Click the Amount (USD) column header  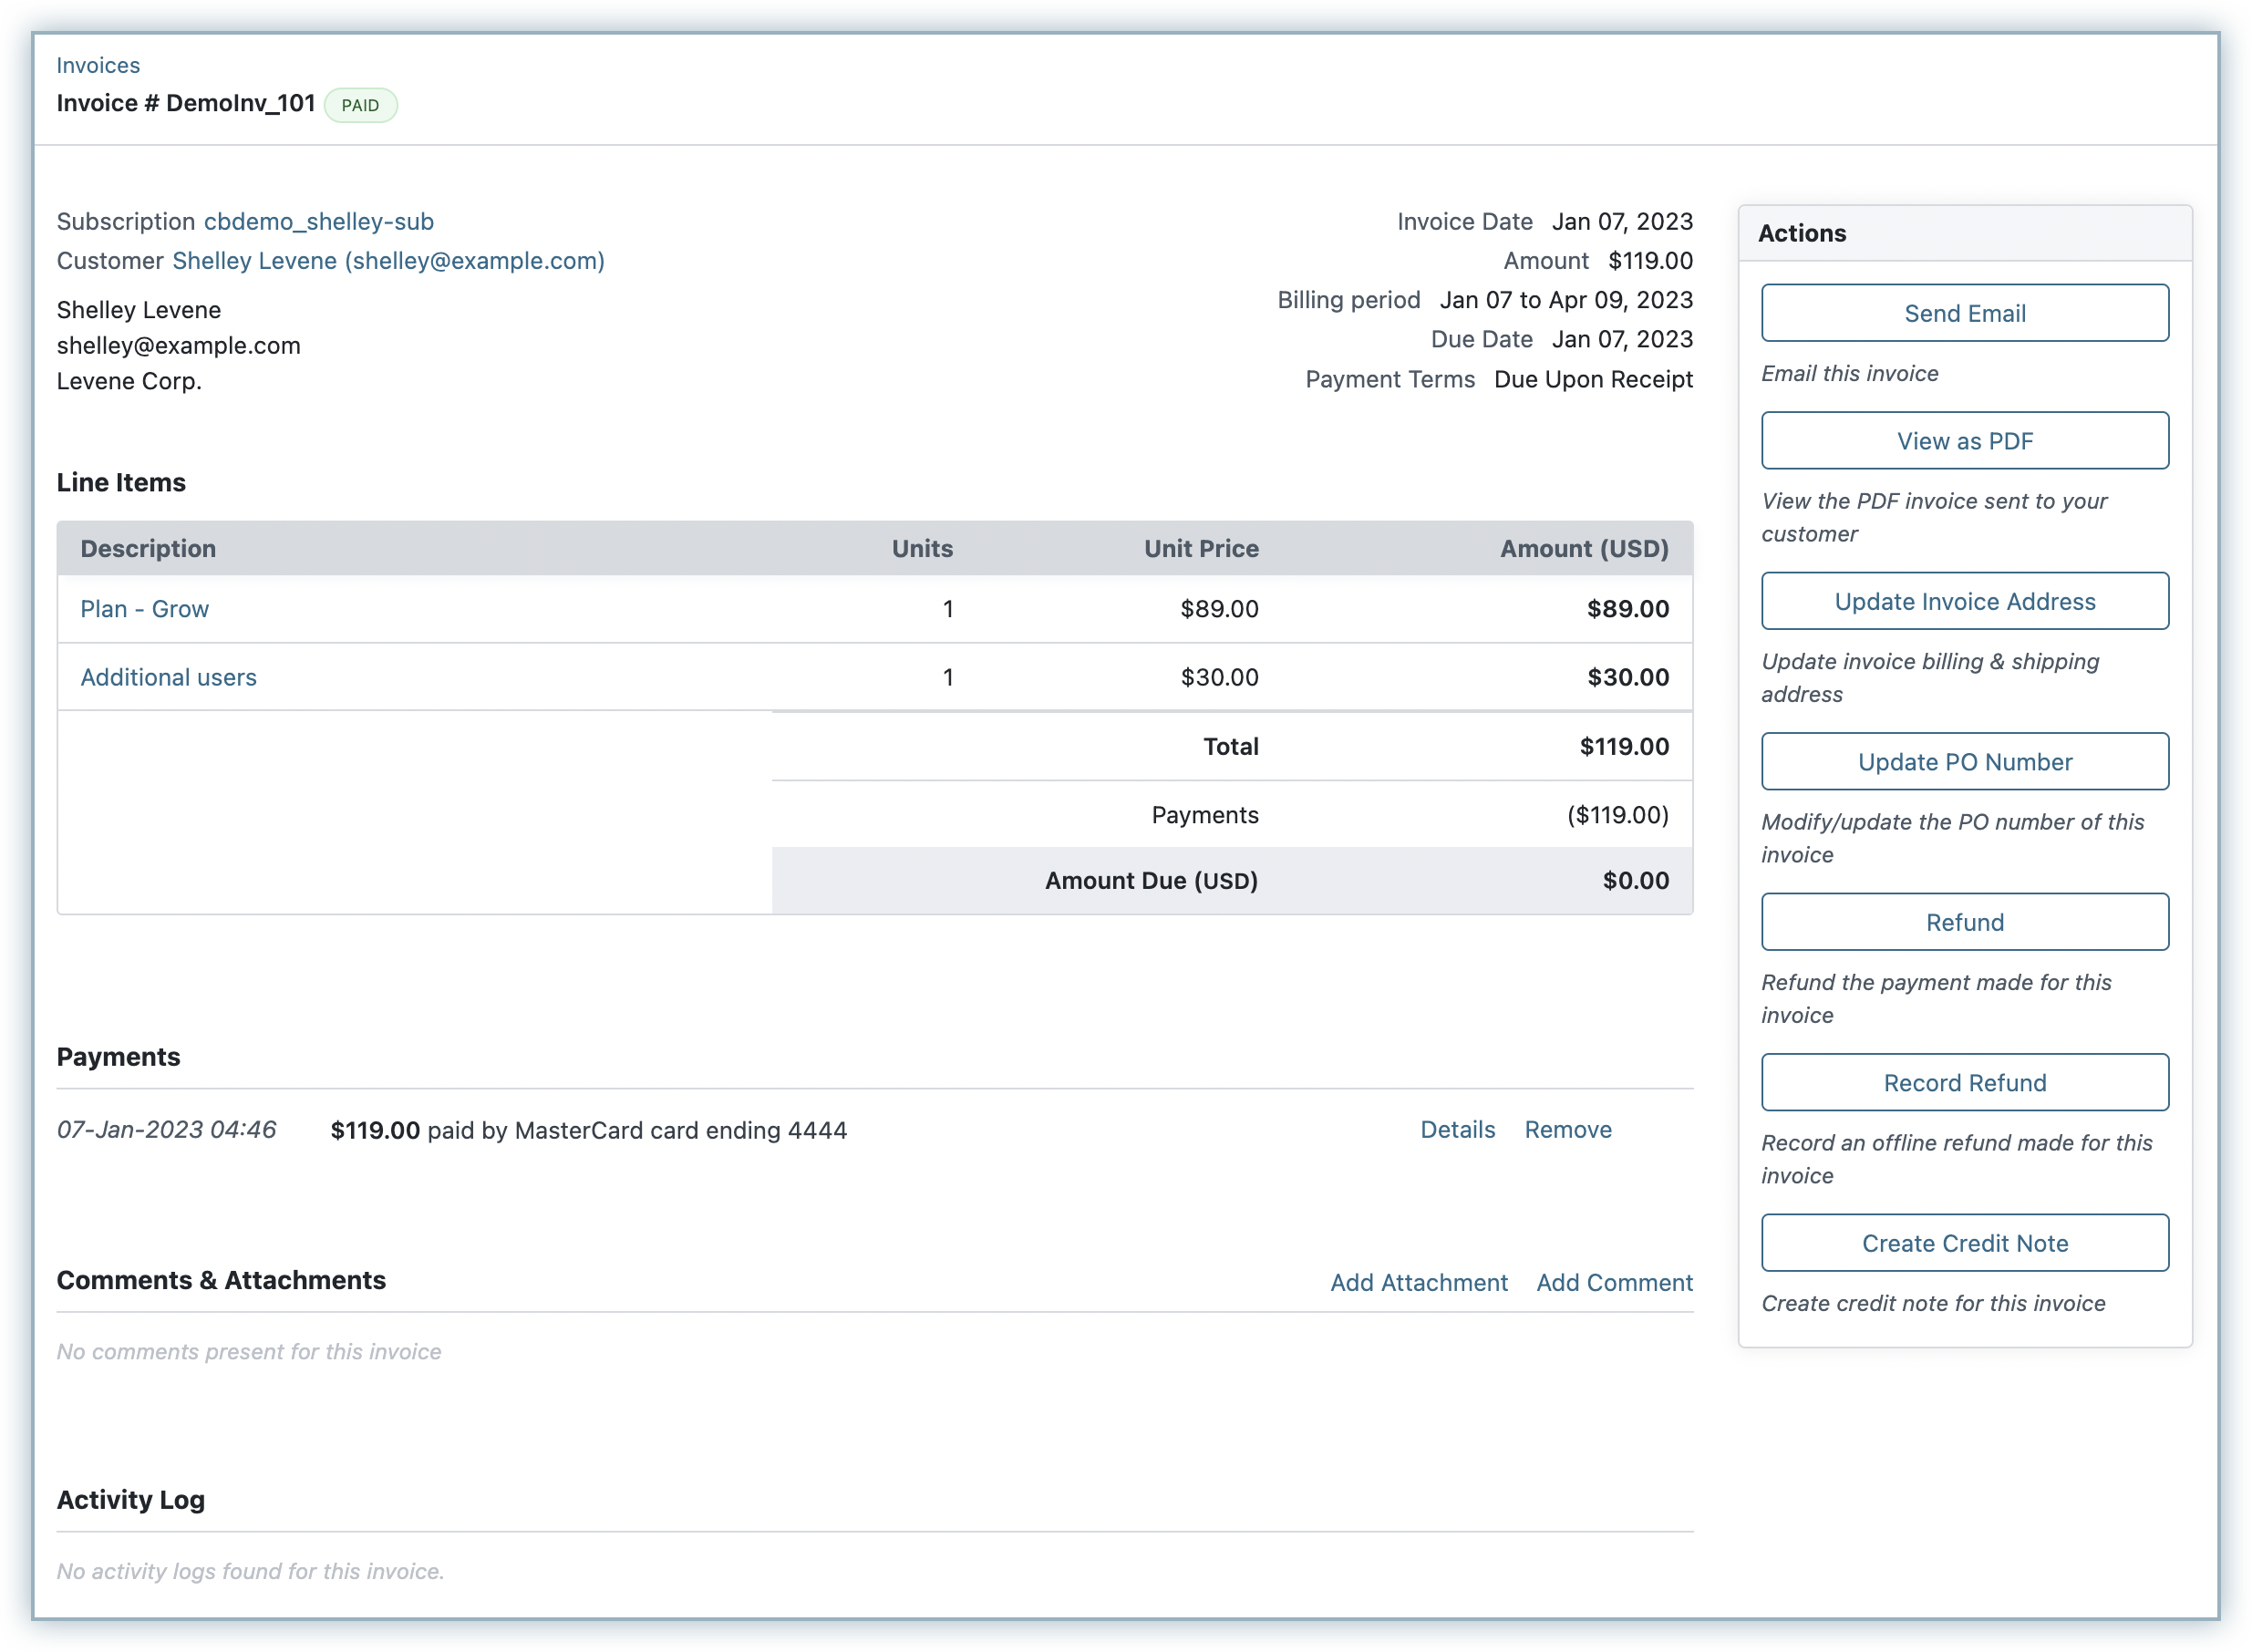pyautogui.click(x=1583, y=548)
